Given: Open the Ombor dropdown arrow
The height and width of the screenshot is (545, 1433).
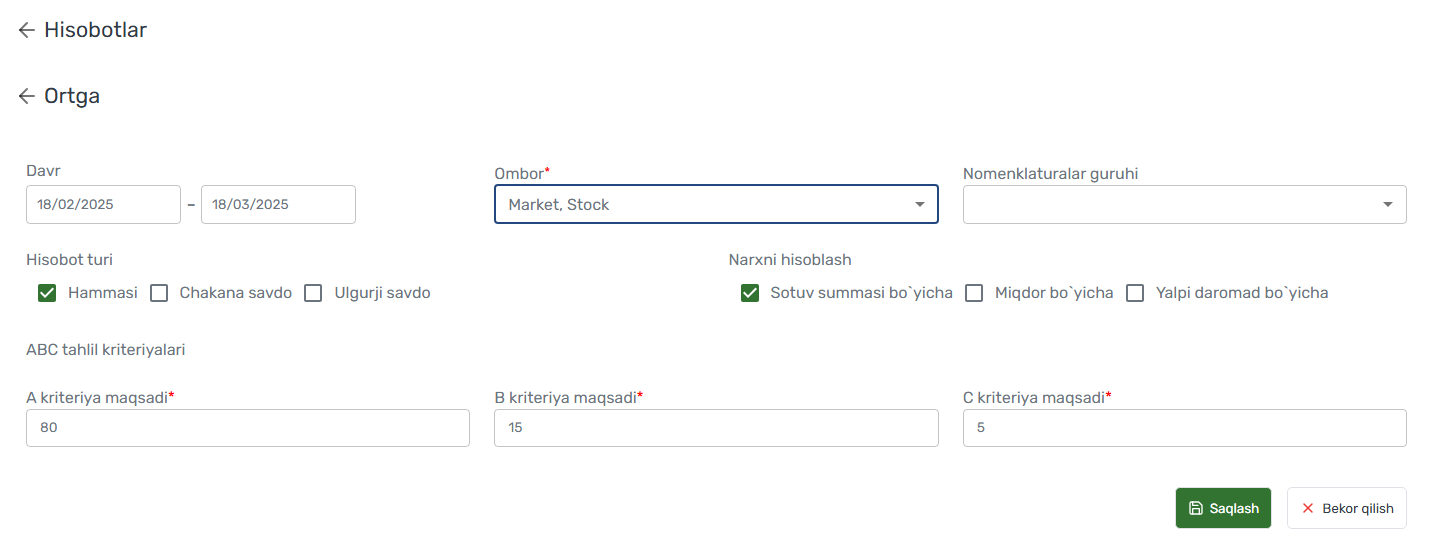Looking at the screenshot, I should click(919, 204).
